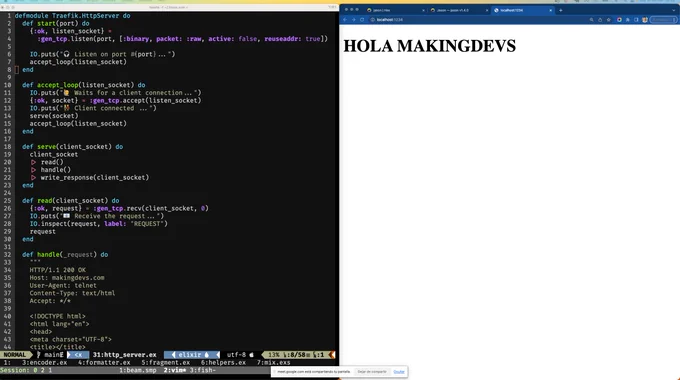Click :gen_tcp.accept(listen_socket) on line 12

point(145,101)
